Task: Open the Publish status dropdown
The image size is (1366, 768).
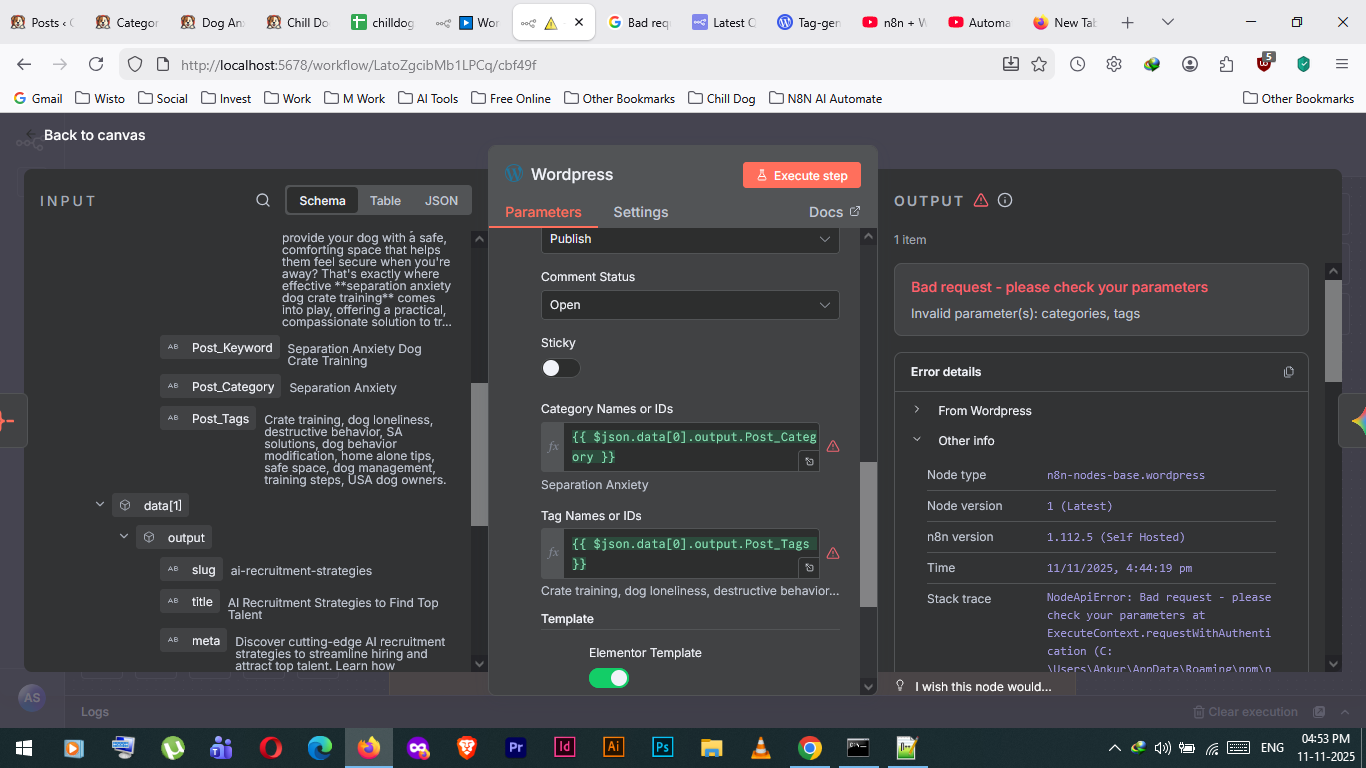Action: [x=690, y=239]
